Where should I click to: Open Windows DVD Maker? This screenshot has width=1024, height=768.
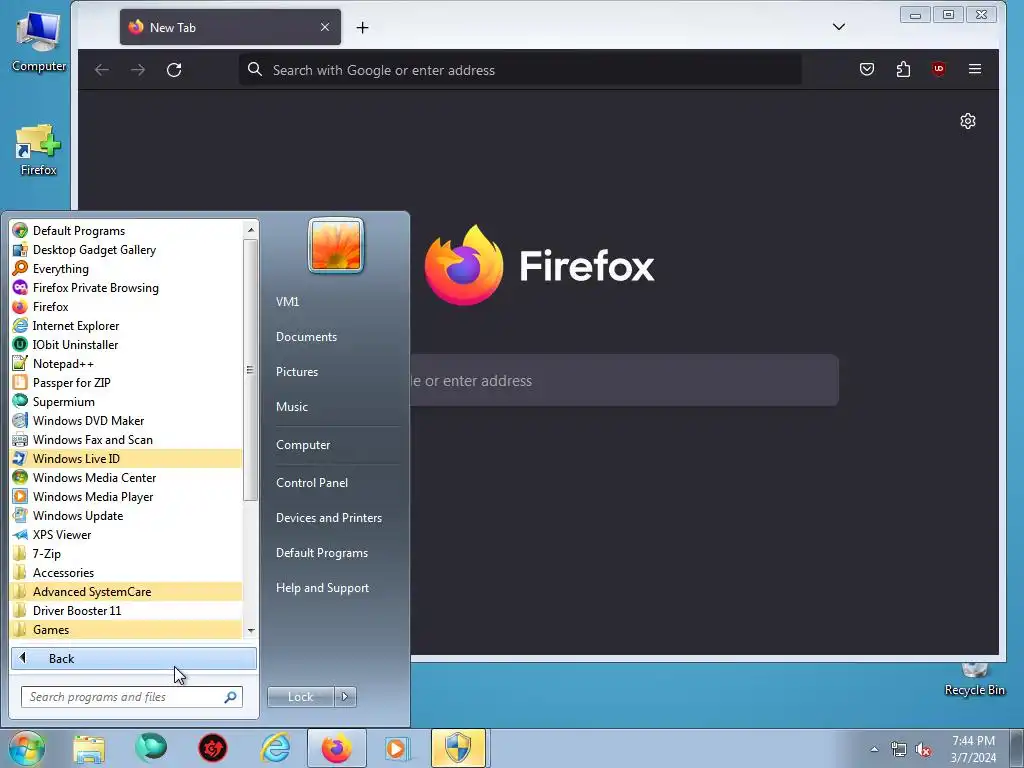pos(127,420)
